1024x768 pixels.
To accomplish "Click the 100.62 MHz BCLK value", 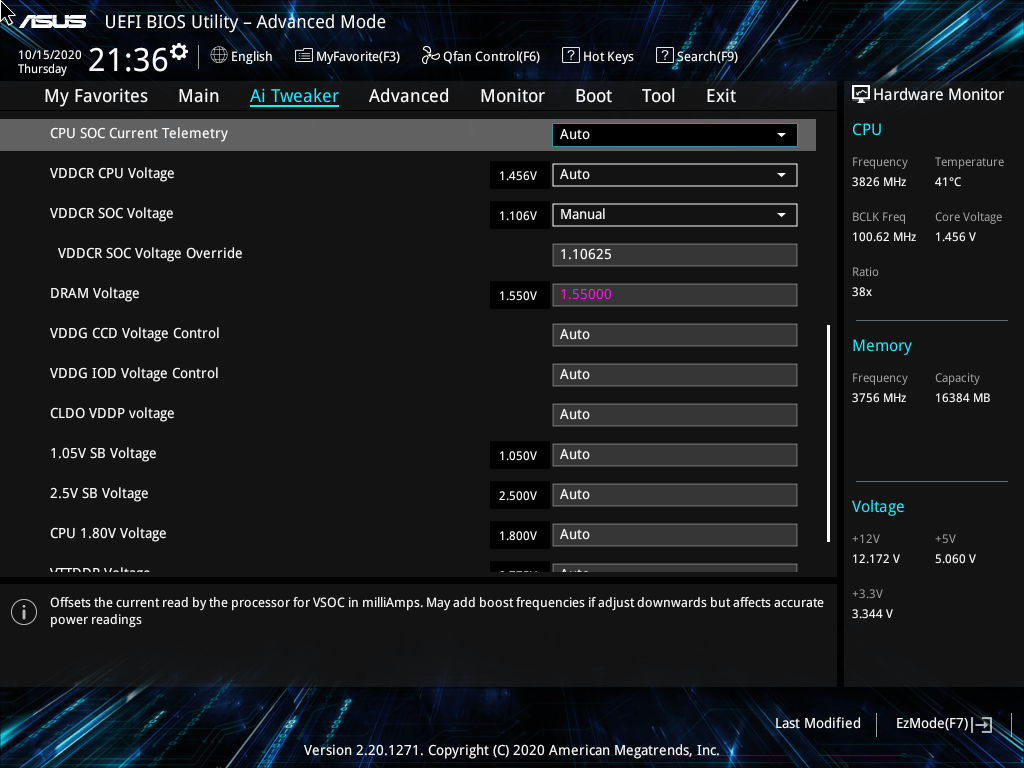I will [884, 237].
